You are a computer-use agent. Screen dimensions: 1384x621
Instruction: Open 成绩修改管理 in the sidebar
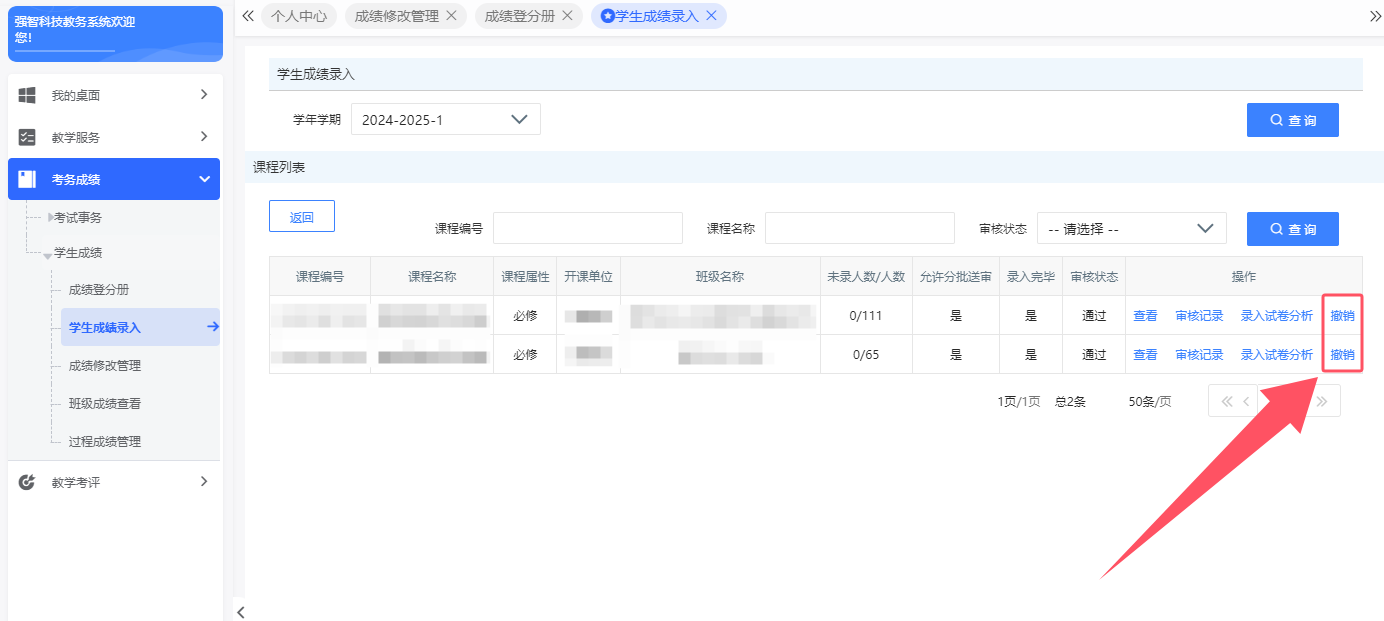[x=105, y=366]
